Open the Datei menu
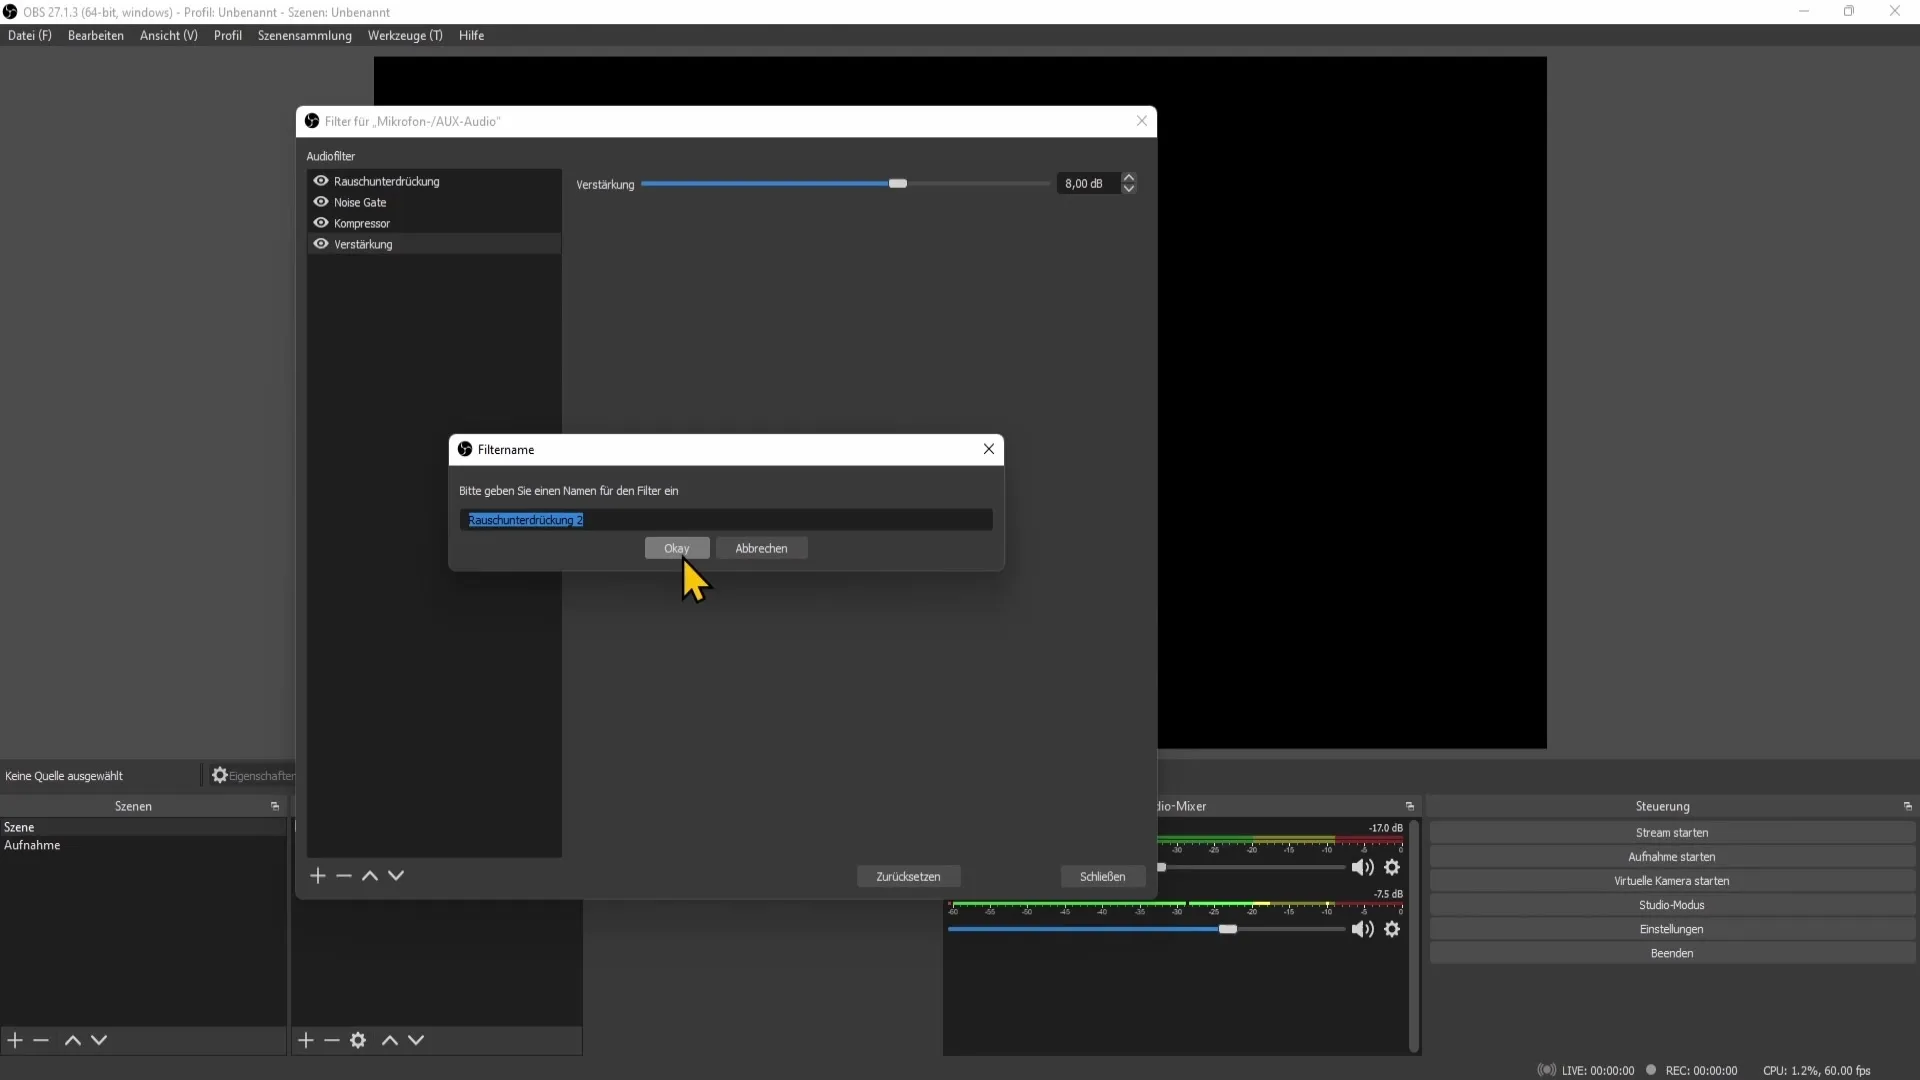The height and width of the screenshot is (1080, 1920). 30,35
